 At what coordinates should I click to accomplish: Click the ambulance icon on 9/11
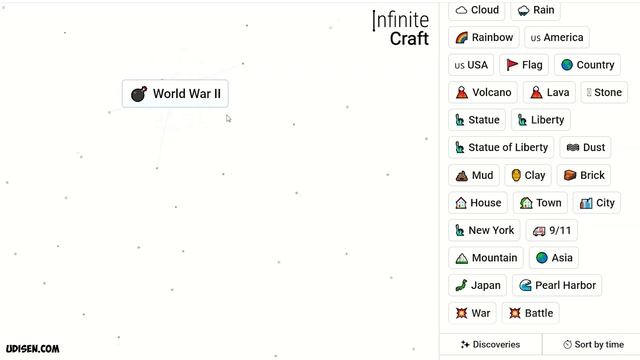click(539, 231)
